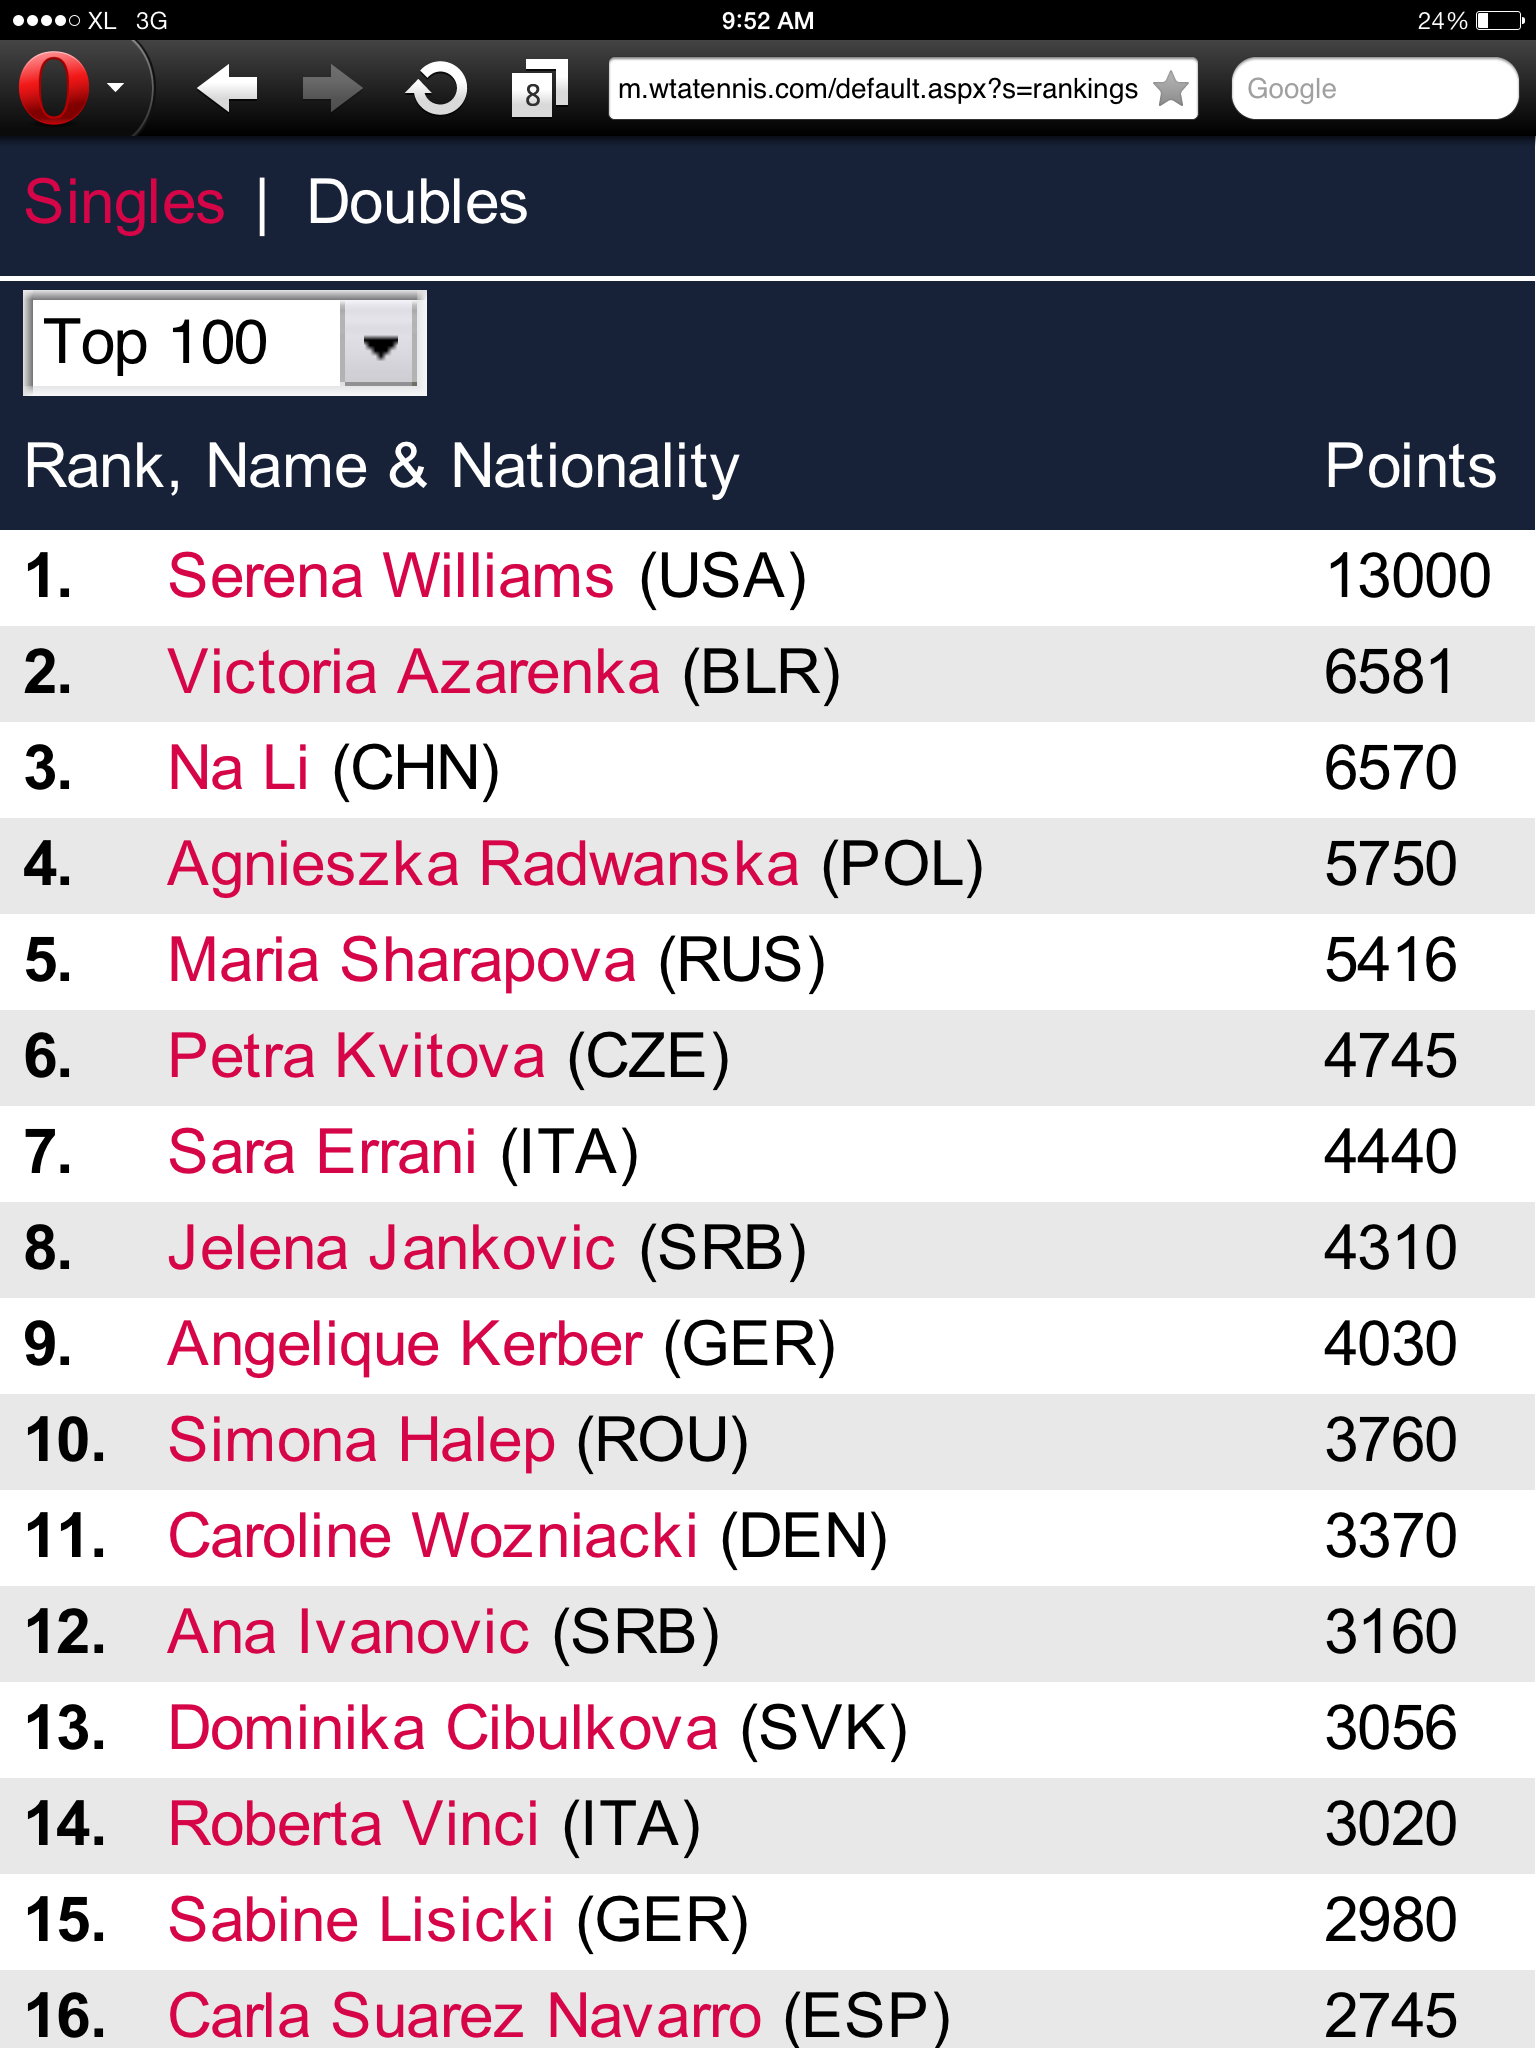
Task: Open Victoria Azarenka player link
Action: [x=414, y=672]
